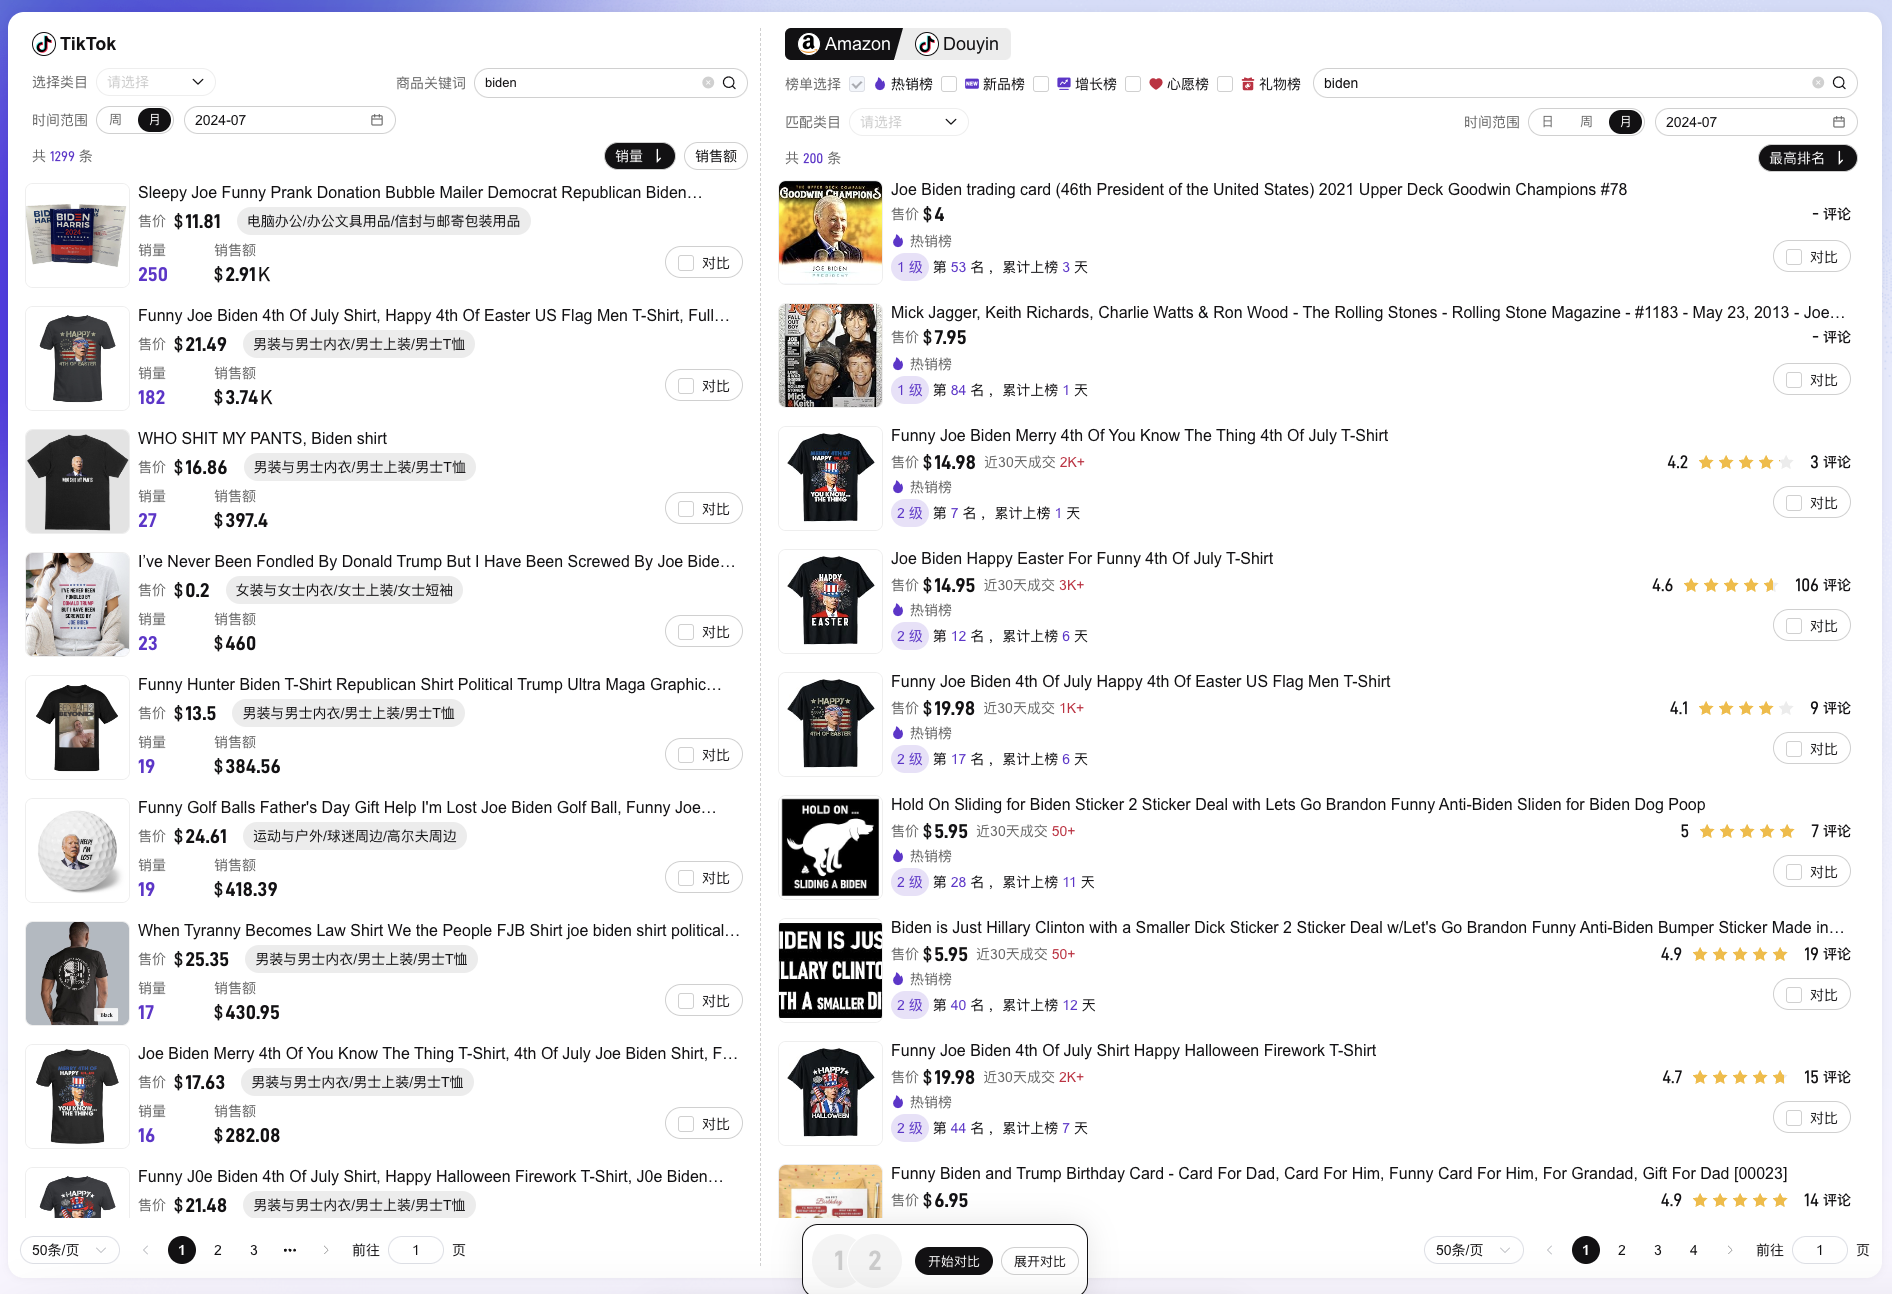Click the 开始对比 button
The height and width of the screenshot is (1294, 1892).
953,1261
